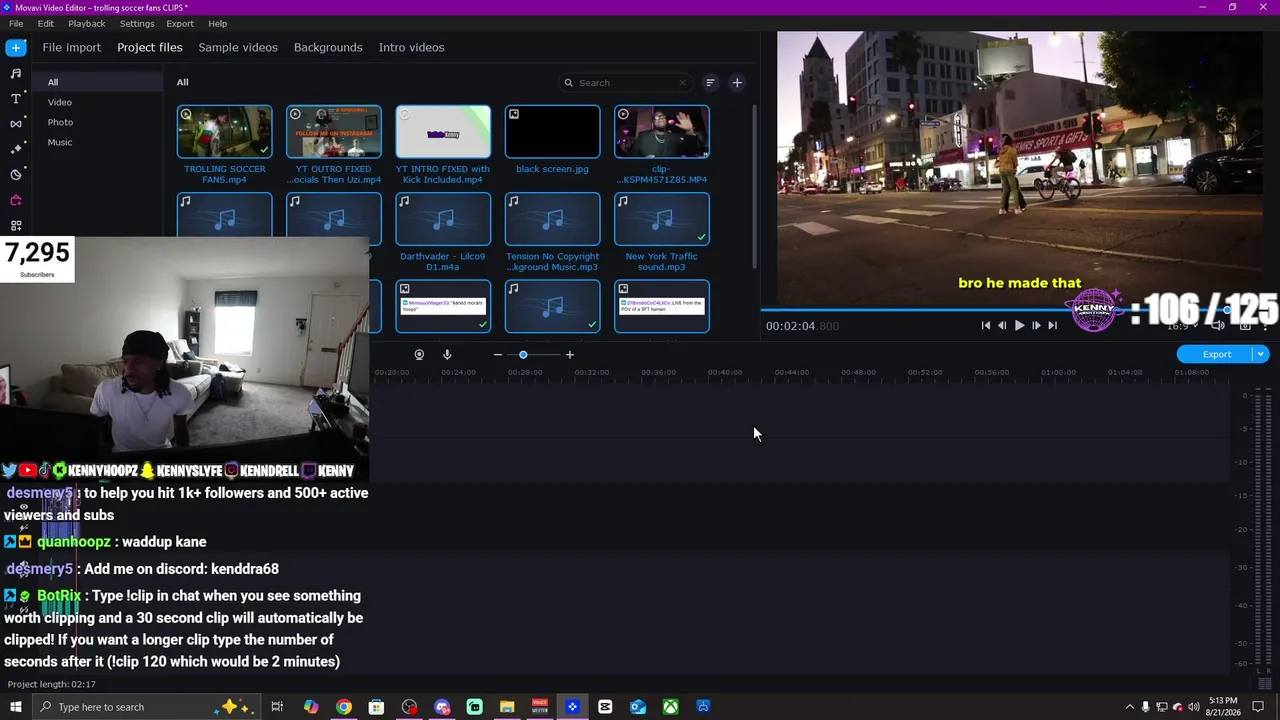The image size is (1280, 720).
Task: Open the round sticker-shaped sidebar panel
Action: point(15,175)
